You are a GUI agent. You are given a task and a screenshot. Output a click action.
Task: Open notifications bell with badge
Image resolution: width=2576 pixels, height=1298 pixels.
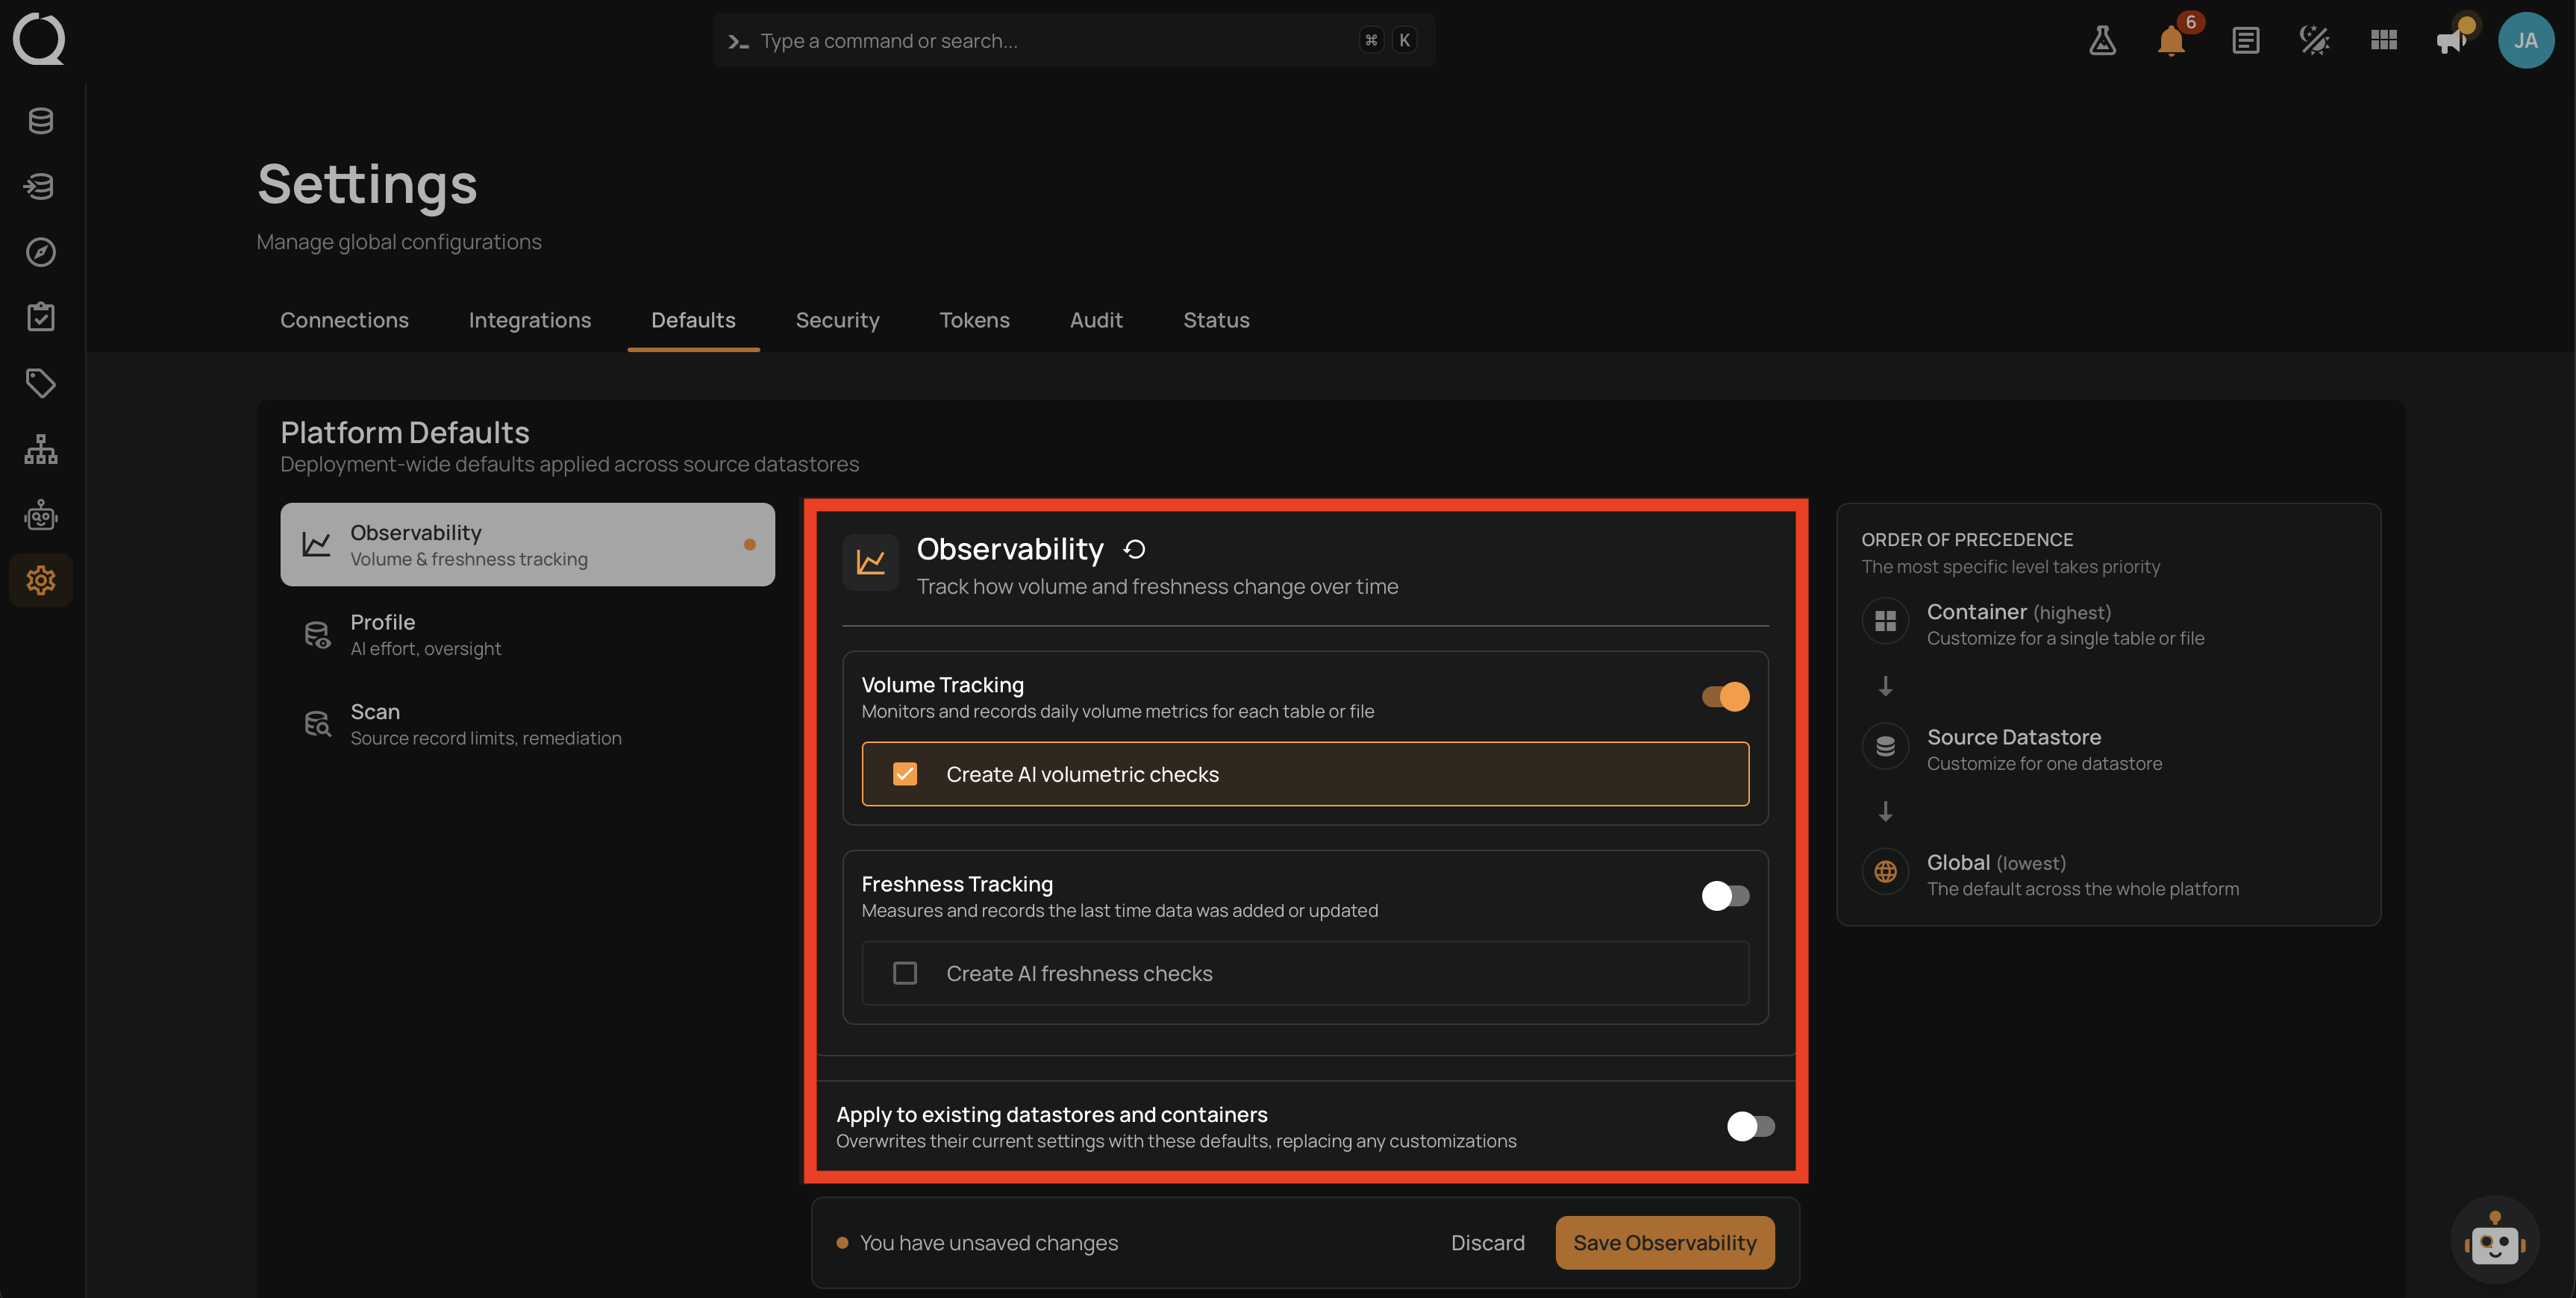2172,40
